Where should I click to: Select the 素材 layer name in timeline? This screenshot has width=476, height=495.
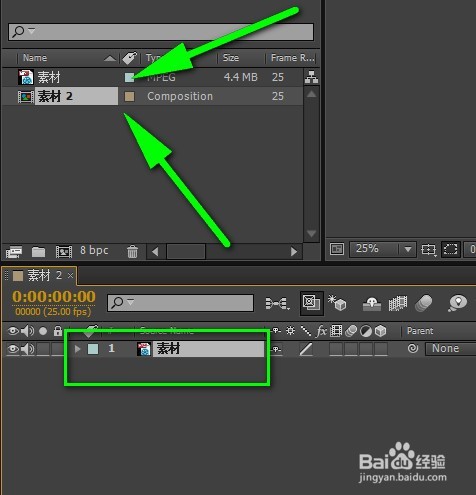pyautogui.click(x=208, y=349)
